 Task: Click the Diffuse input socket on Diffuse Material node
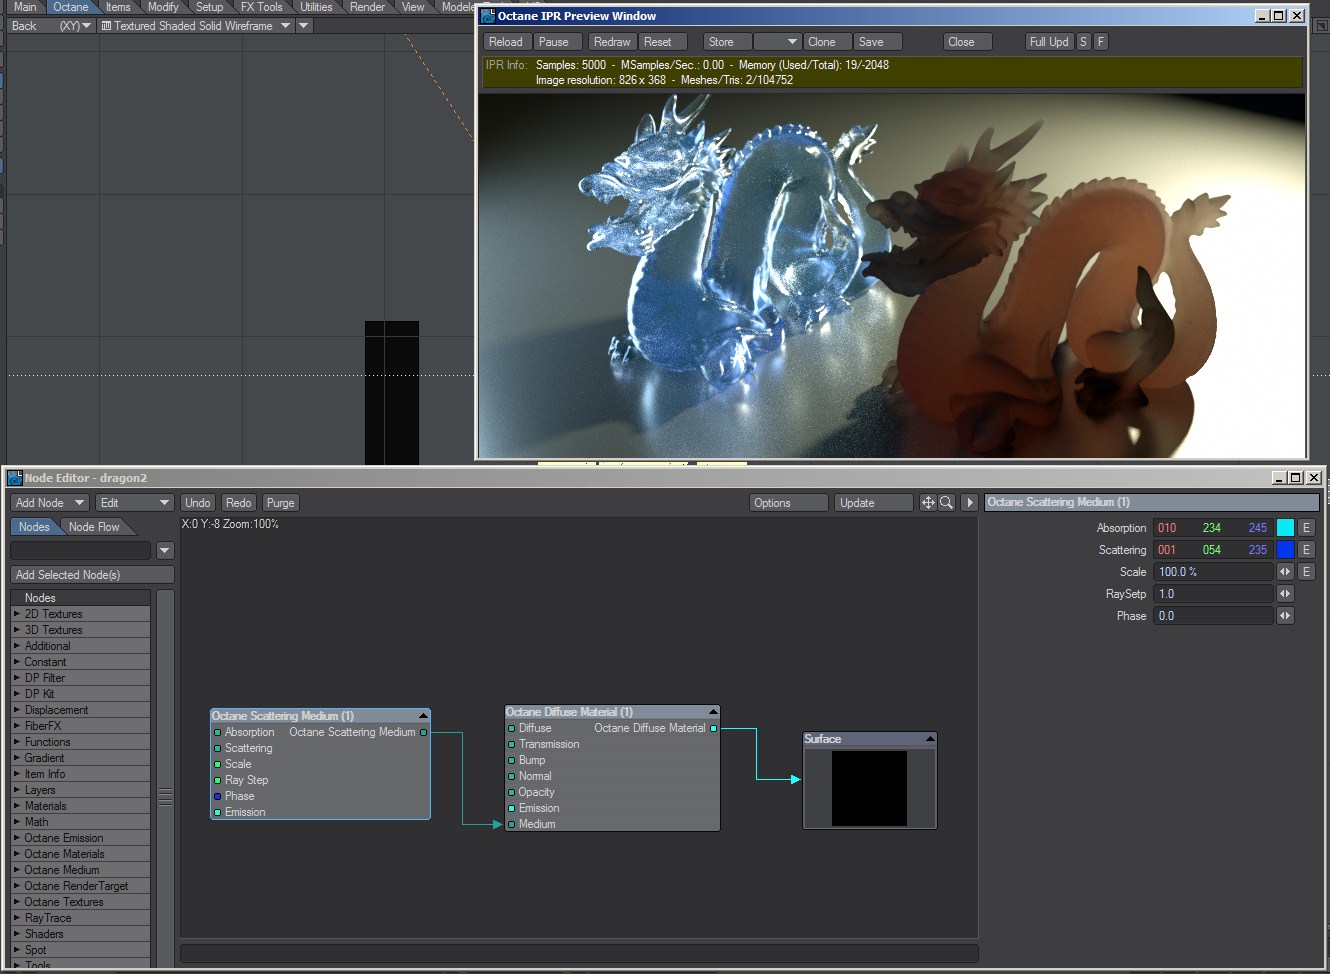coord(511,729)
